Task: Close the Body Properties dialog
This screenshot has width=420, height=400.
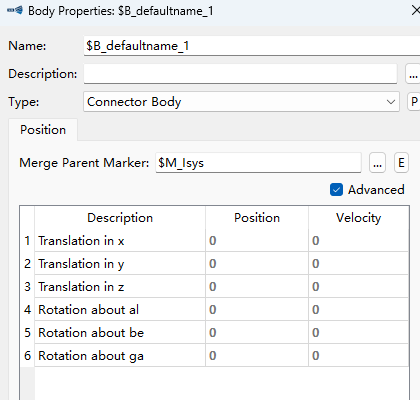Action: (415, 11)
